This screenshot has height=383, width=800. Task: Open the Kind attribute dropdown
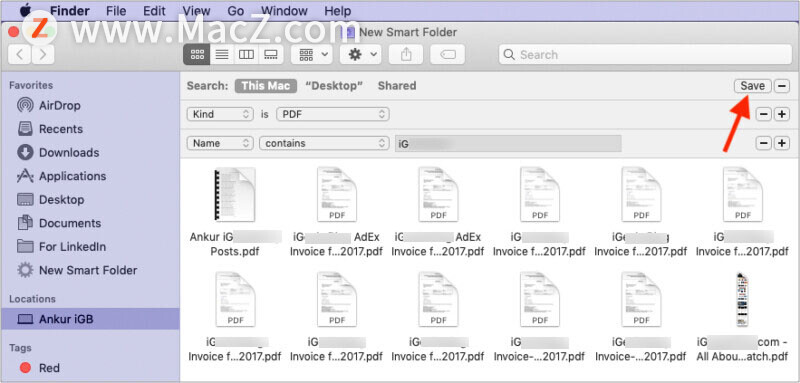coord(220,114)
